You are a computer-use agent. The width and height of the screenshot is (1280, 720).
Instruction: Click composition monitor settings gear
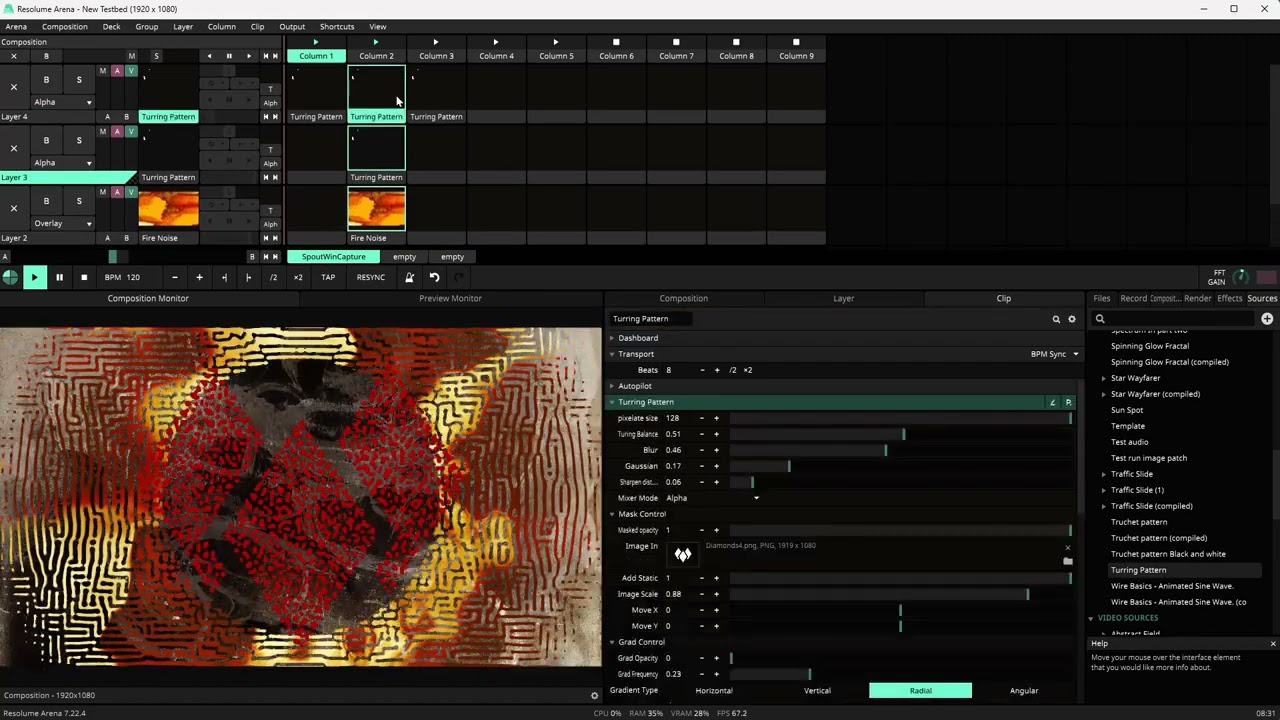(594, 696)
